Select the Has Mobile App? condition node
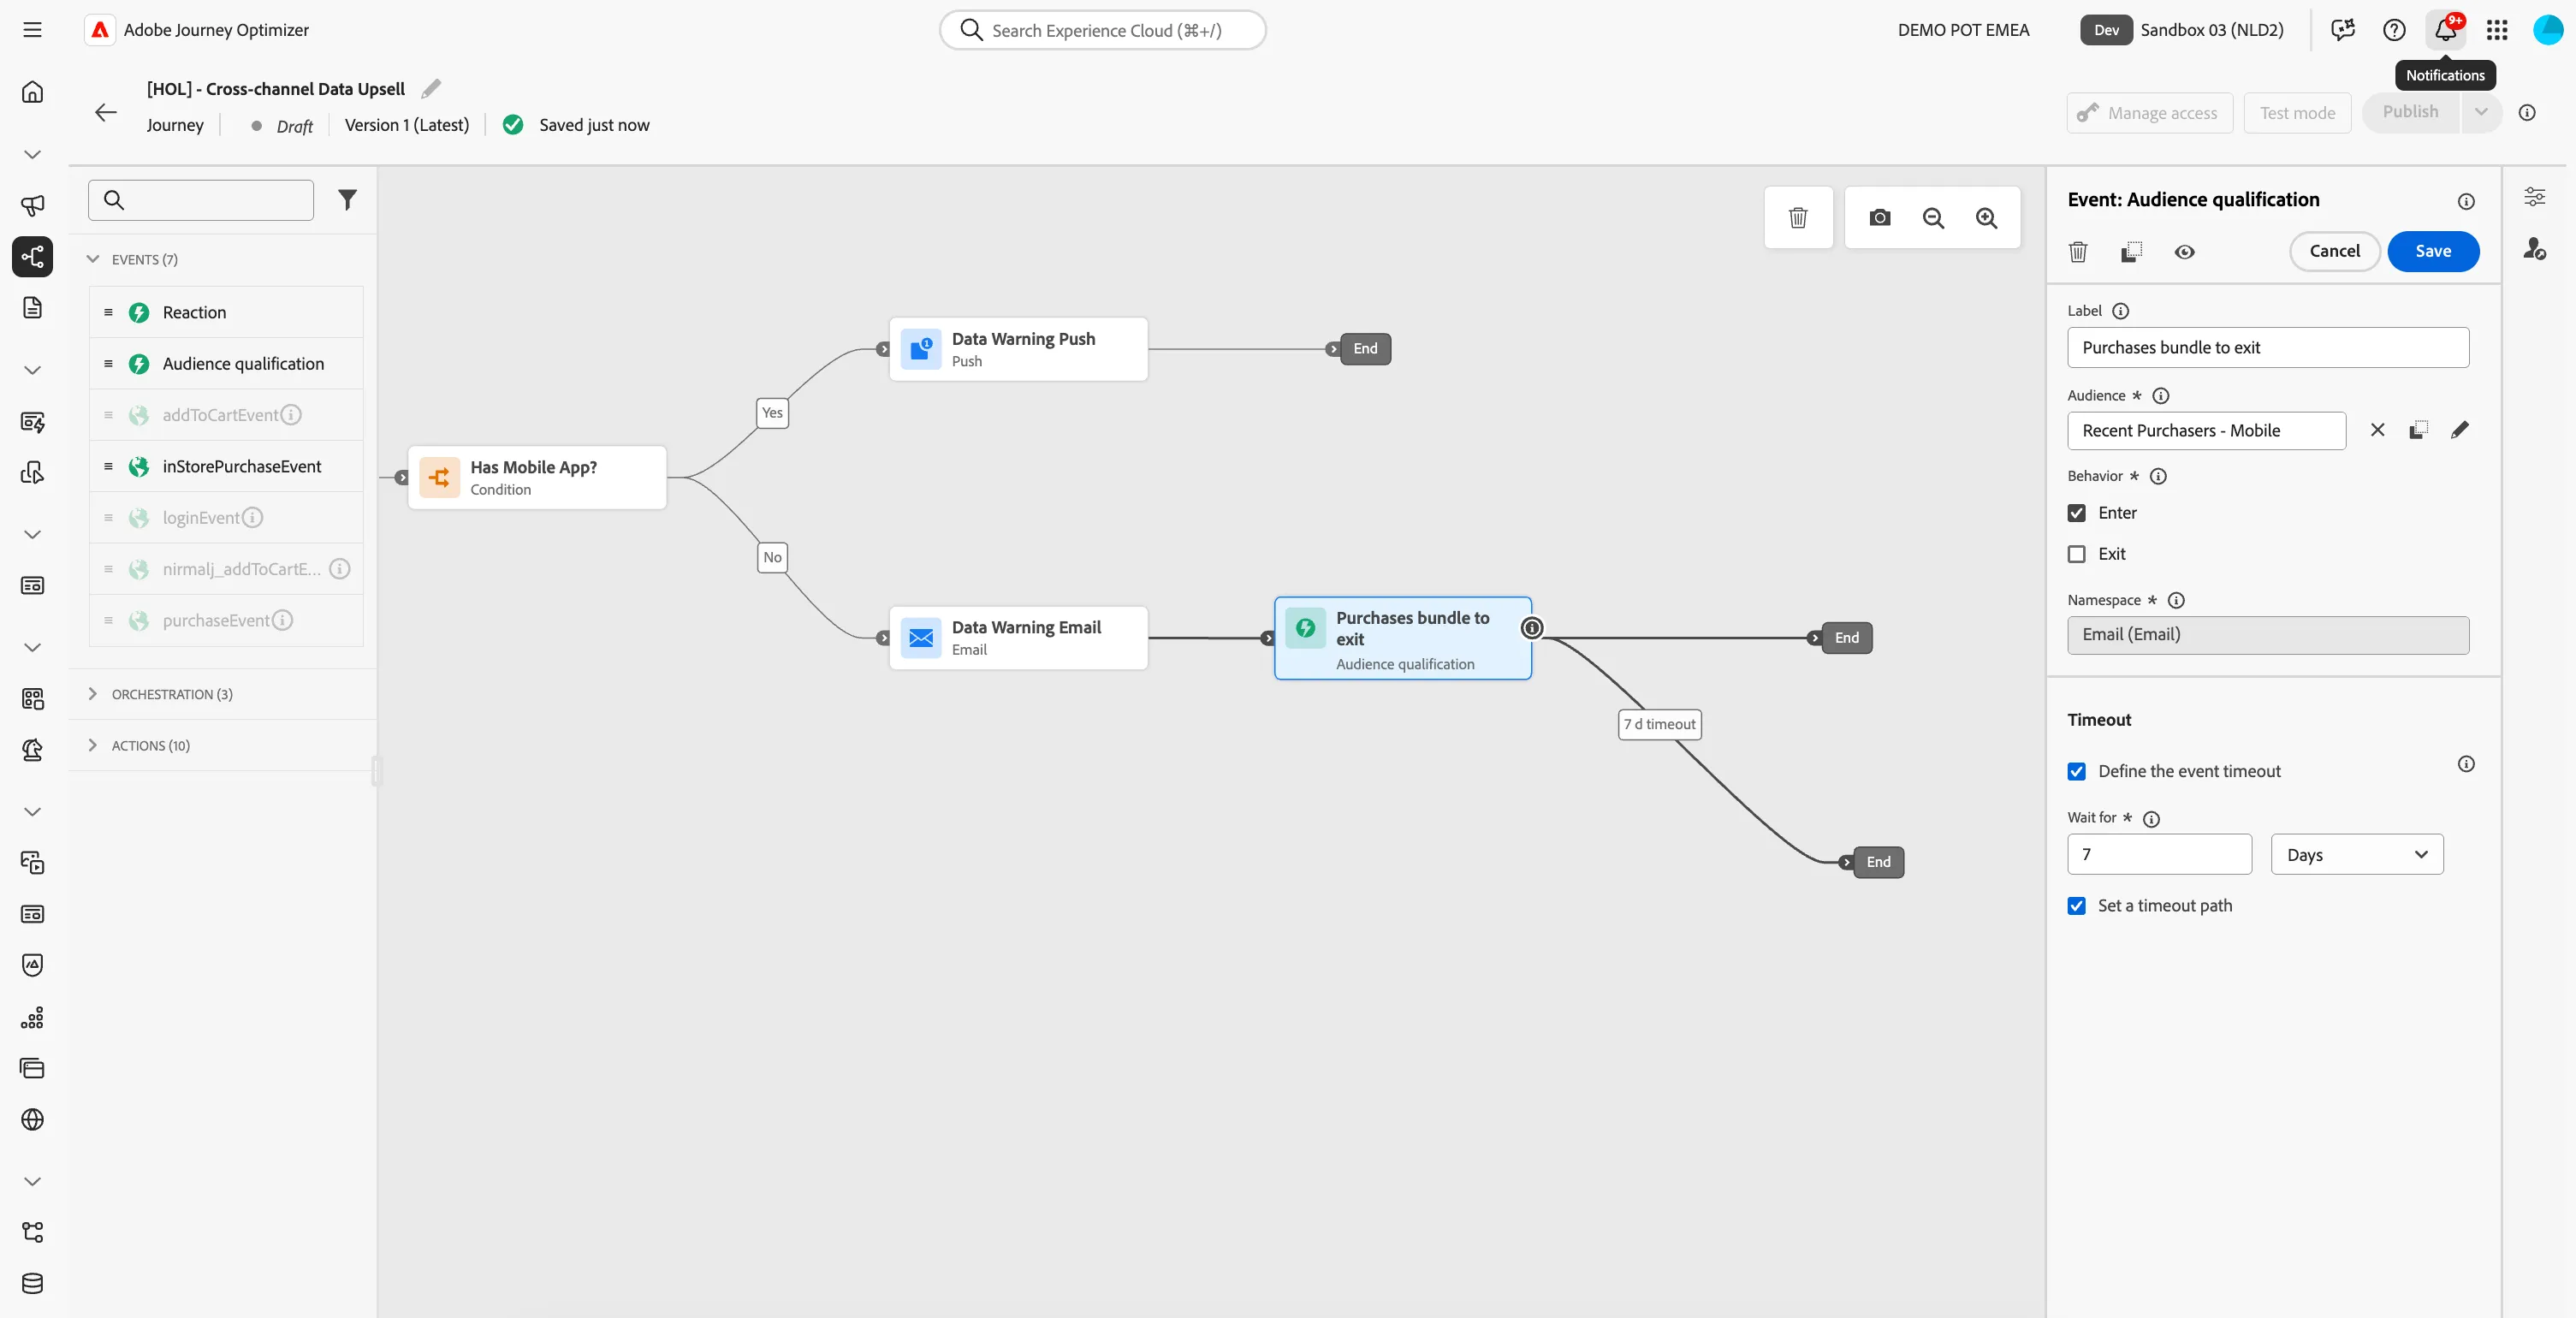The width and height of the screenshot is (2576, 1318). [537, 478]
